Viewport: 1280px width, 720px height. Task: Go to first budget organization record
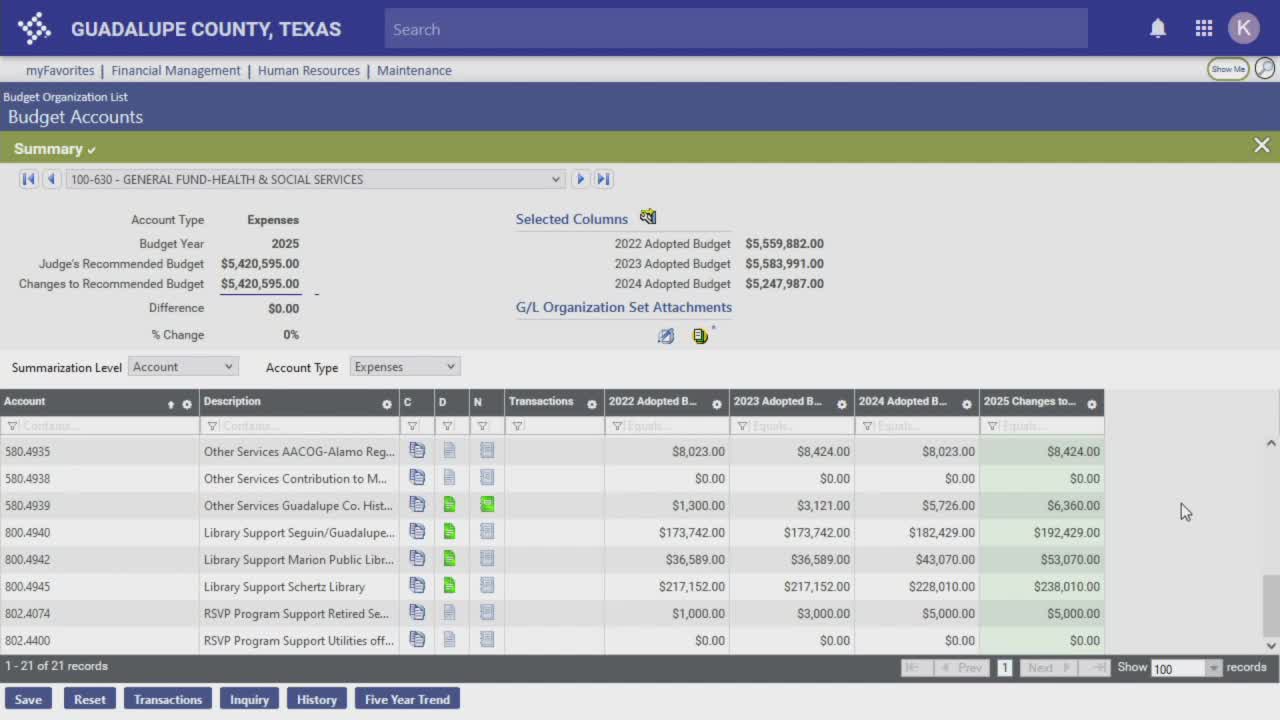coord(28,179)
